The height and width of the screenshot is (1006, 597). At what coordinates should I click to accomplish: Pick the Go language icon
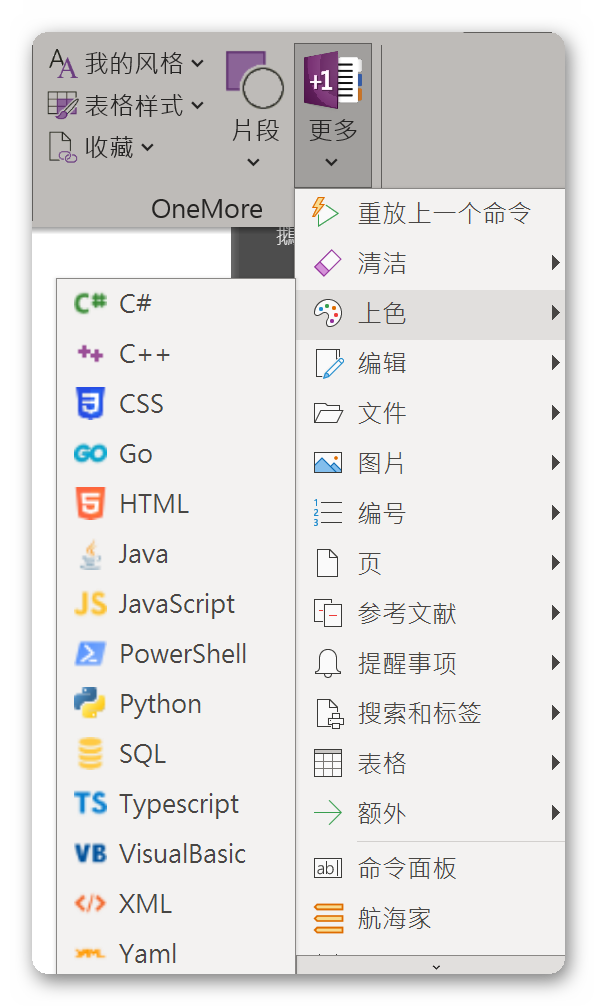tap(90, 454)
